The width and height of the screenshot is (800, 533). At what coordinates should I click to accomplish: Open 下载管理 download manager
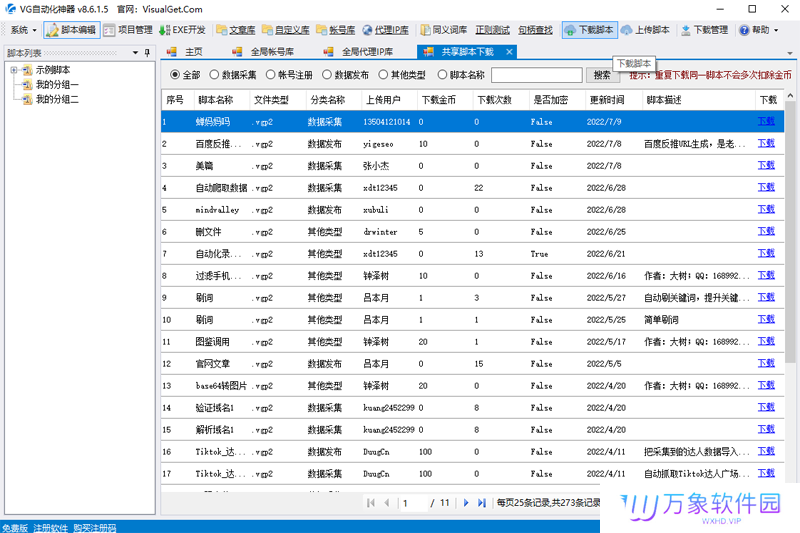705,30
